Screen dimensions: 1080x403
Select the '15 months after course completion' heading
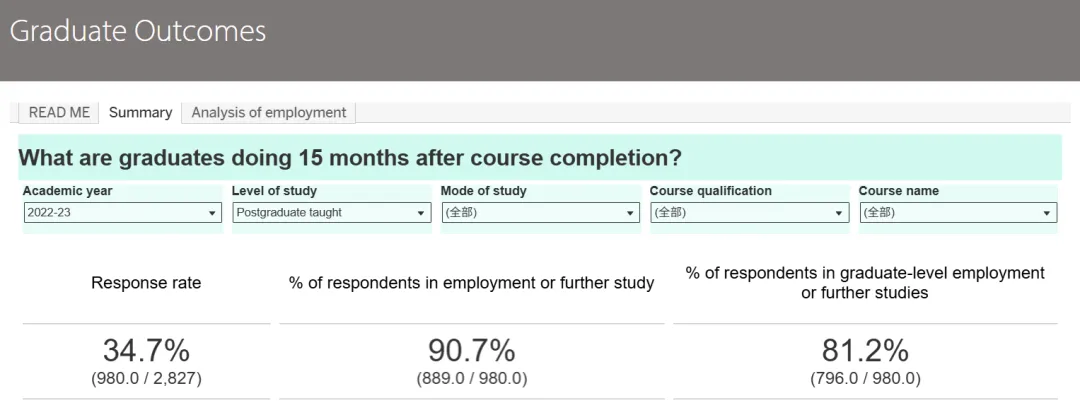pyautogui.click(x=350, y=158)
